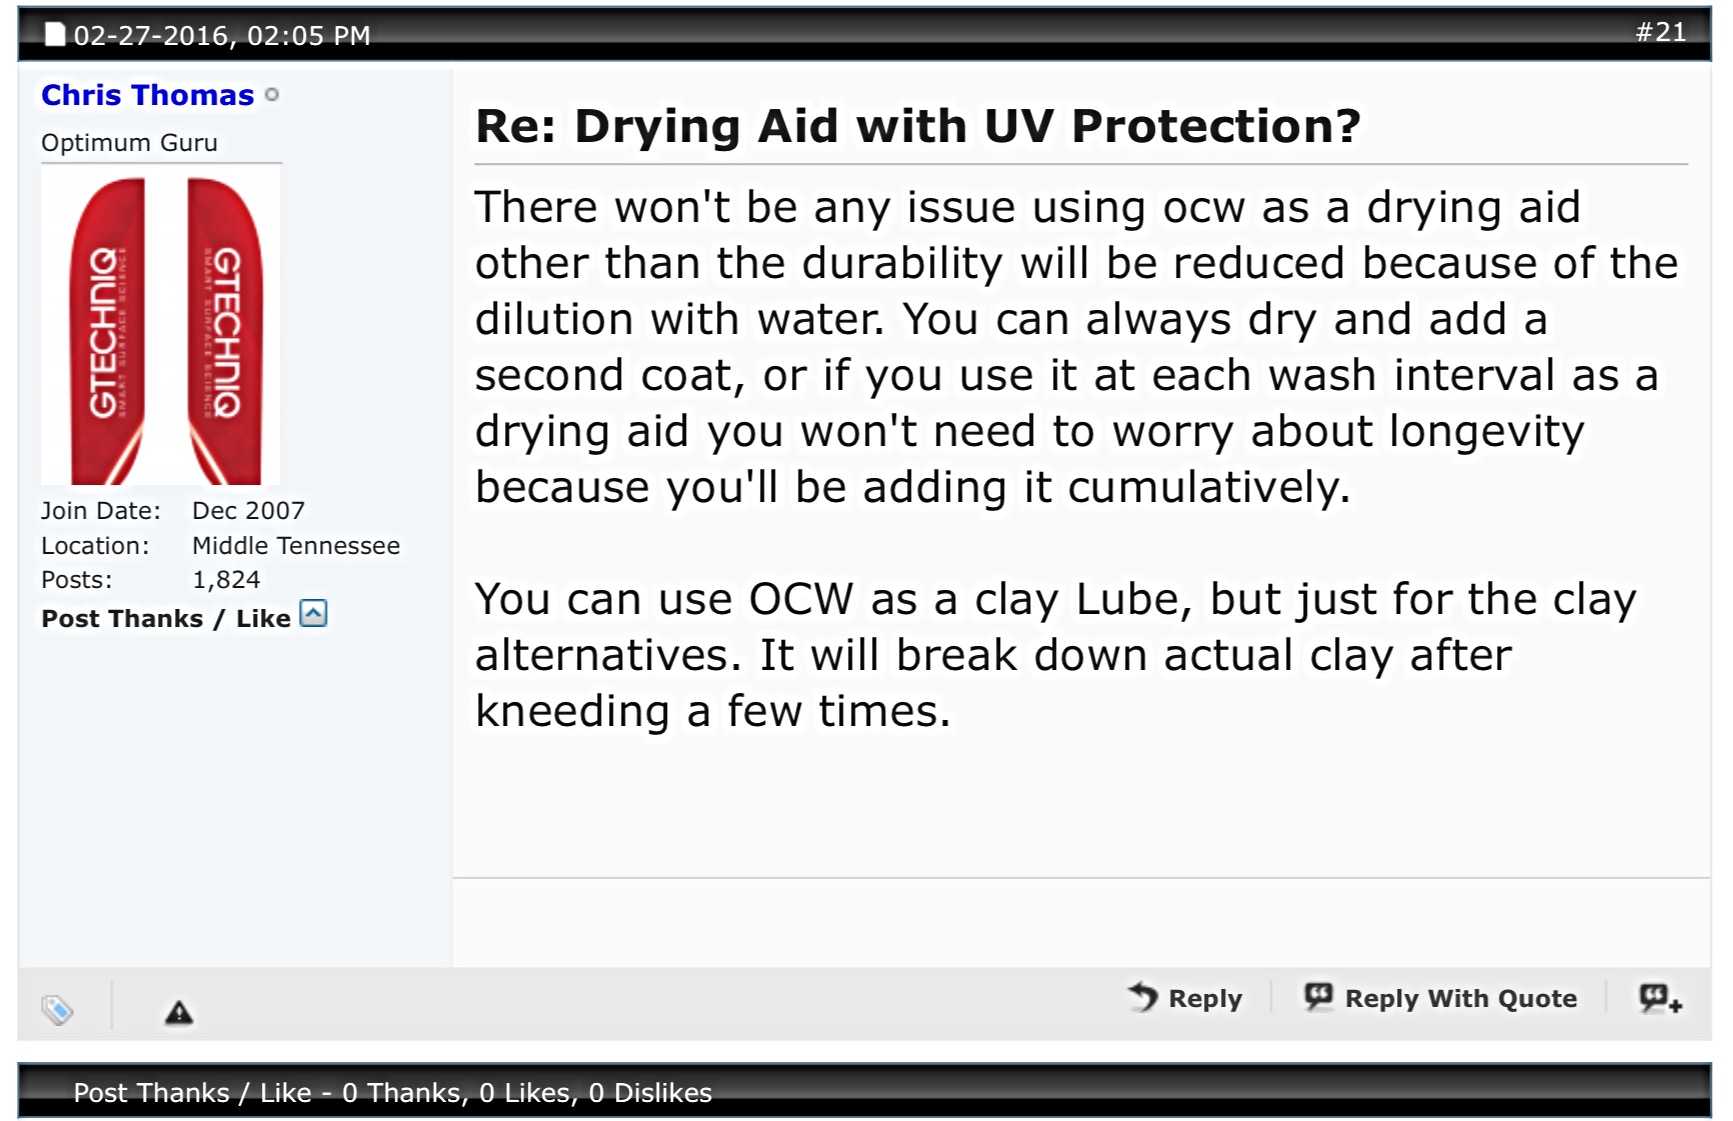
Task: Report post using warning triangle icon
Action: [x=179, y=1012]
